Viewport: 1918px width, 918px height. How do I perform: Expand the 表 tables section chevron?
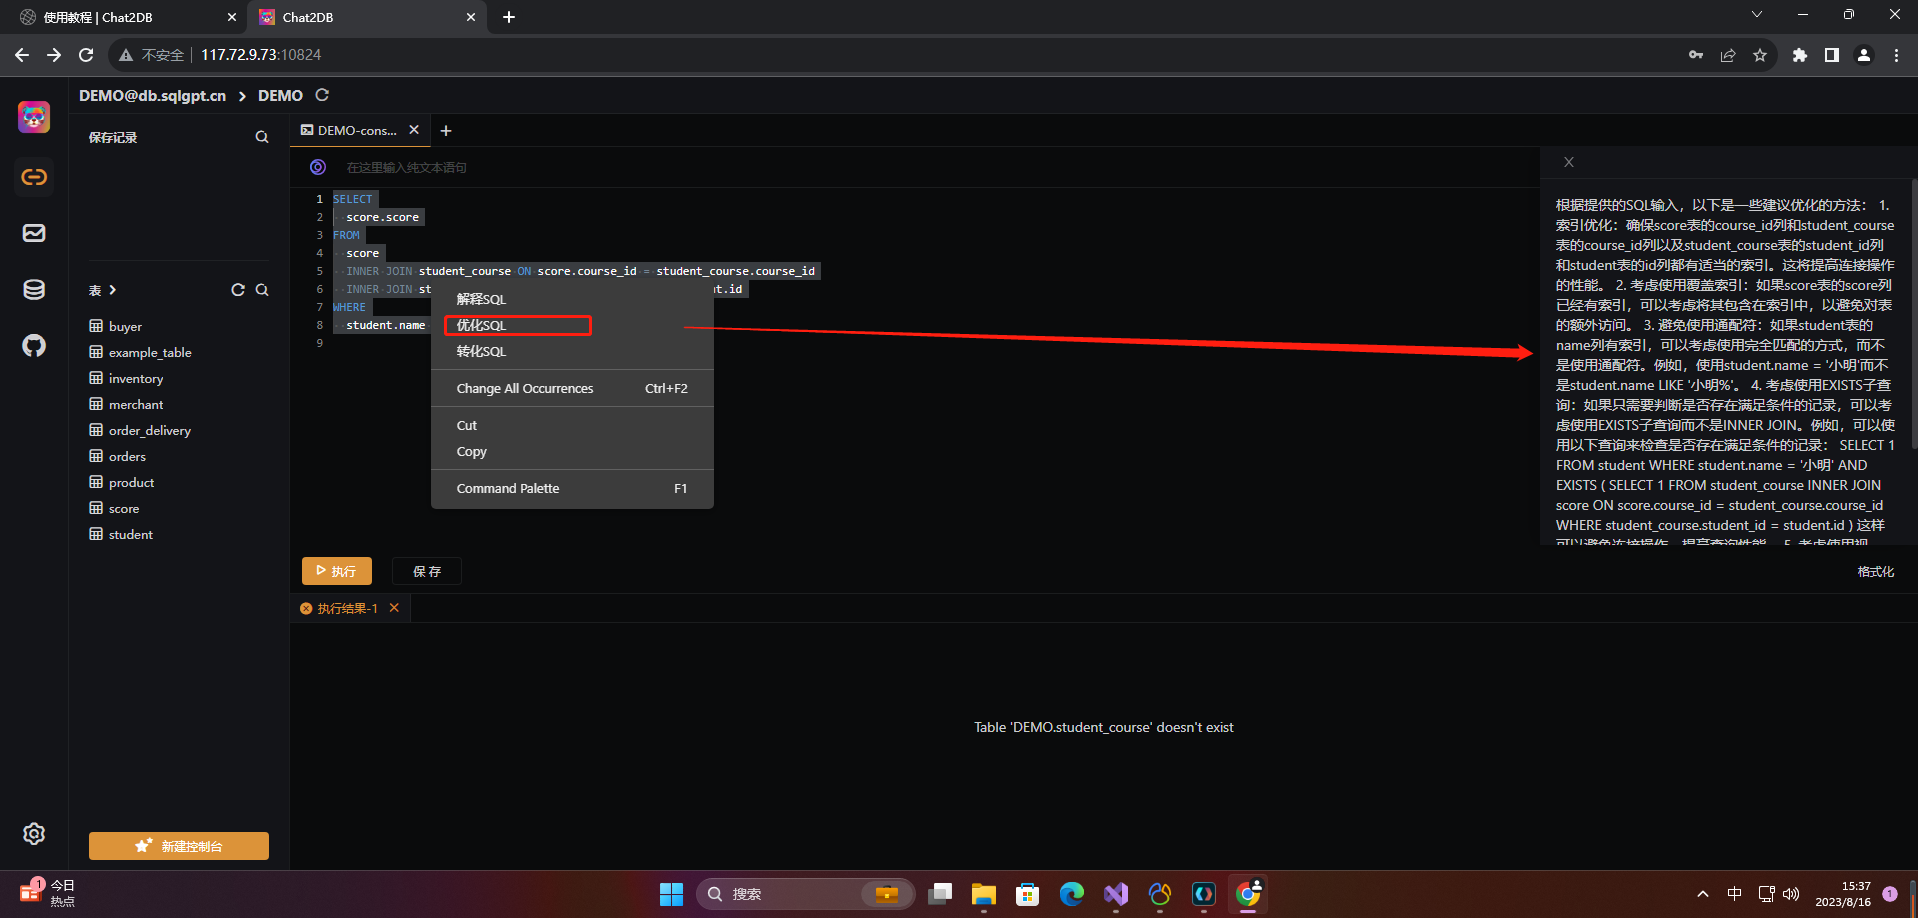(113, 290)
